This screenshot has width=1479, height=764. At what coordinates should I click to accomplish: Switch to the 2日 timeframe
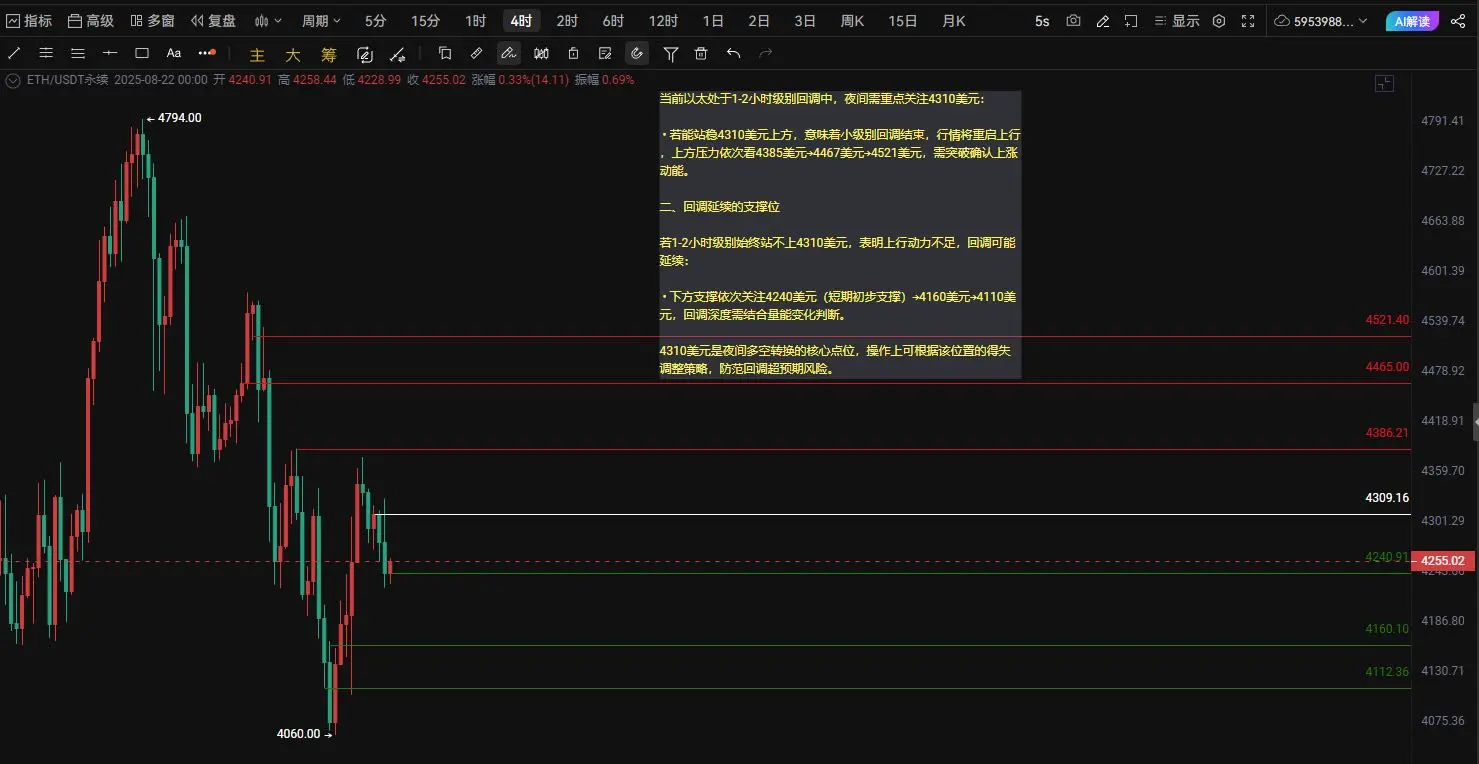point(759,20)
